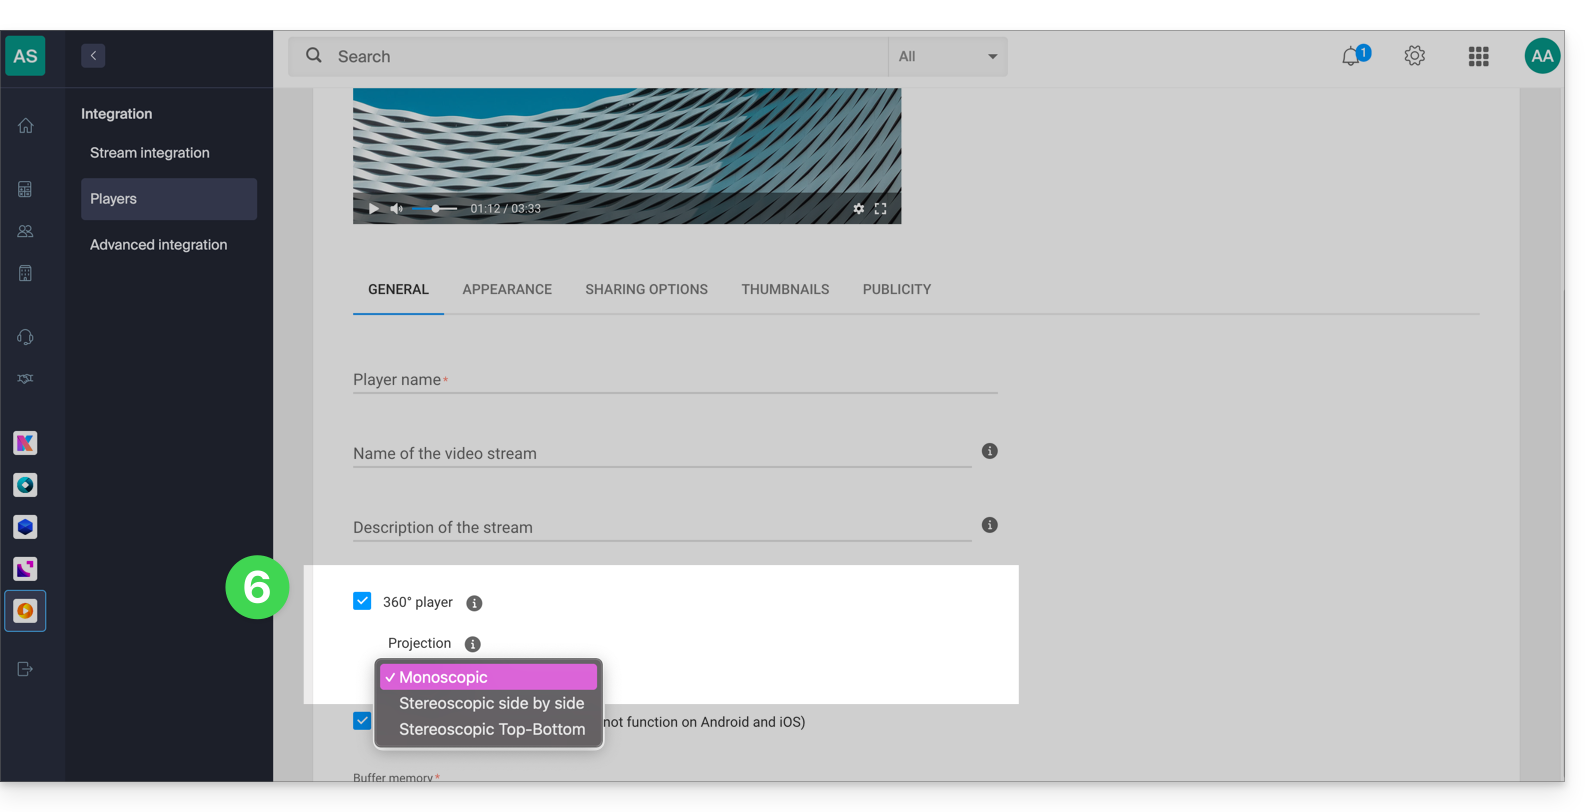
Task: Click the sign-out icon in left sidebar
Action: [x=26, y=669]
